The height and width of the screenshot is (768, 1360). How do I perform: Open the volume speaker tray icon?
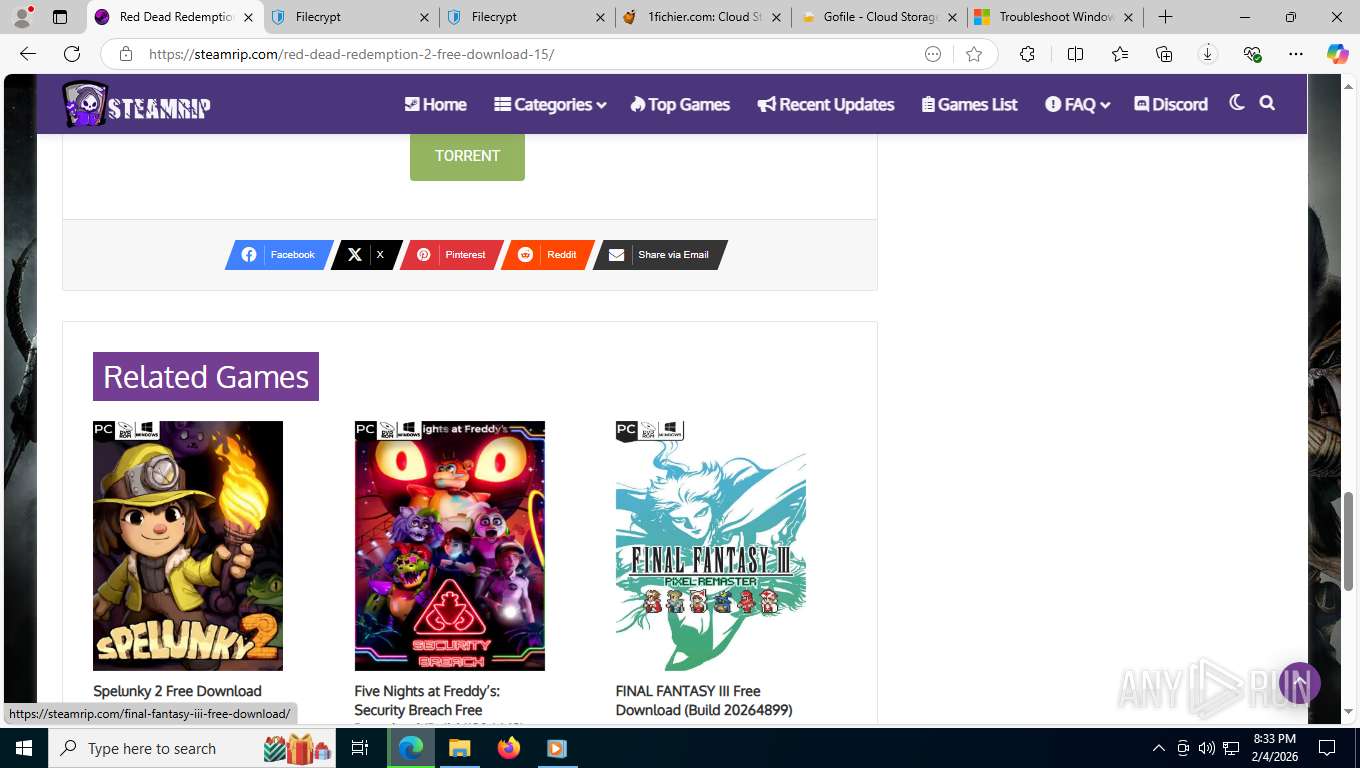click(x=1207, y=748)
